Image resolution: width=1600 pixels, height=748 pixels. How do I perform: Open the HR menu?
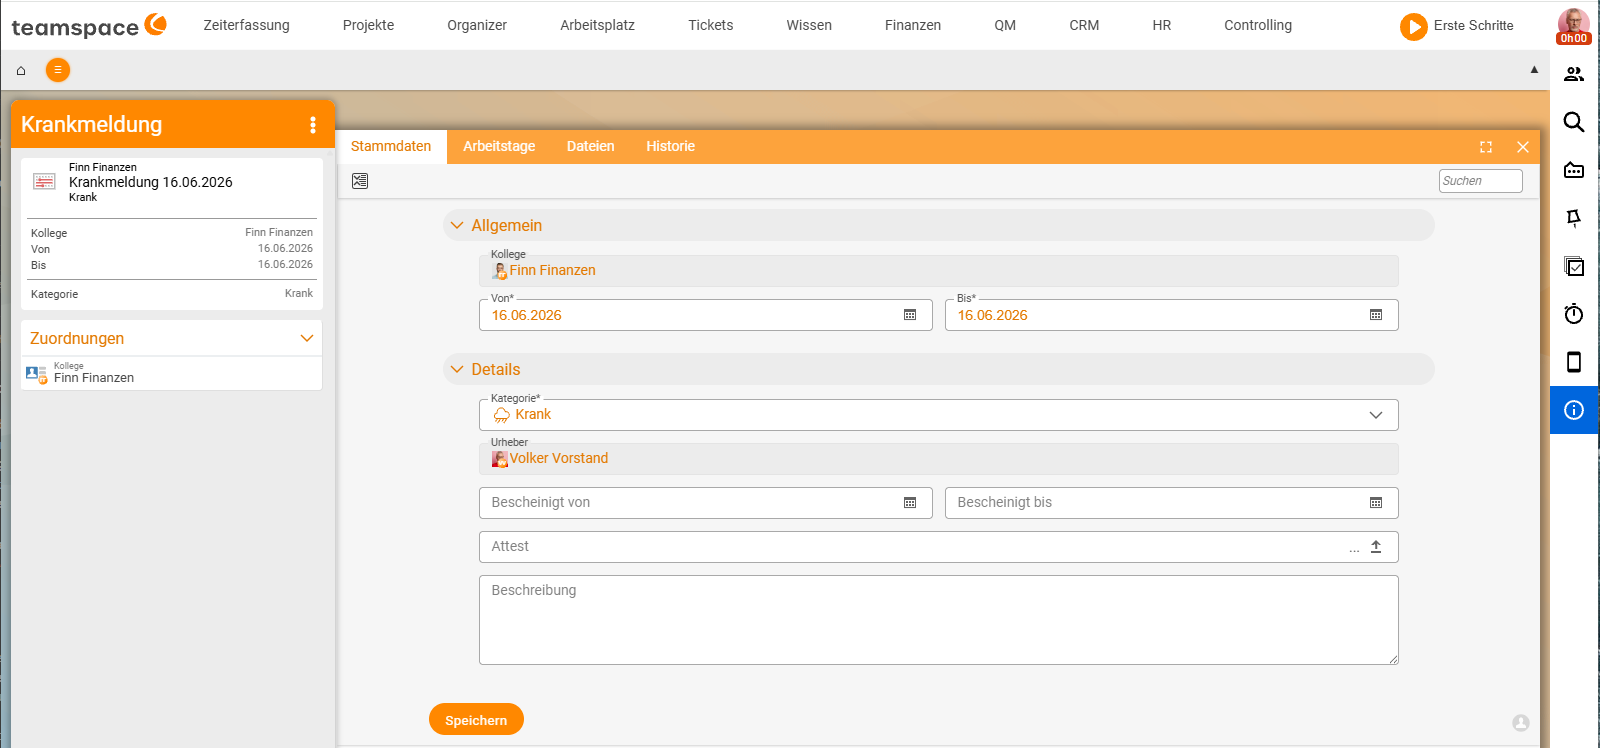[x=1161, y=25]
